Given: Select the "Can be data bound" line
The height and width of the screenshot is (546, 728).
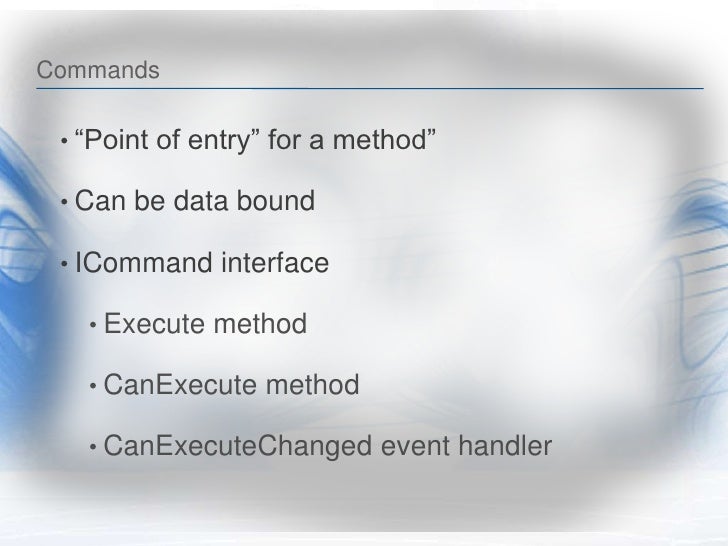Looking at the screenshot, I should [x=195, y=201].
